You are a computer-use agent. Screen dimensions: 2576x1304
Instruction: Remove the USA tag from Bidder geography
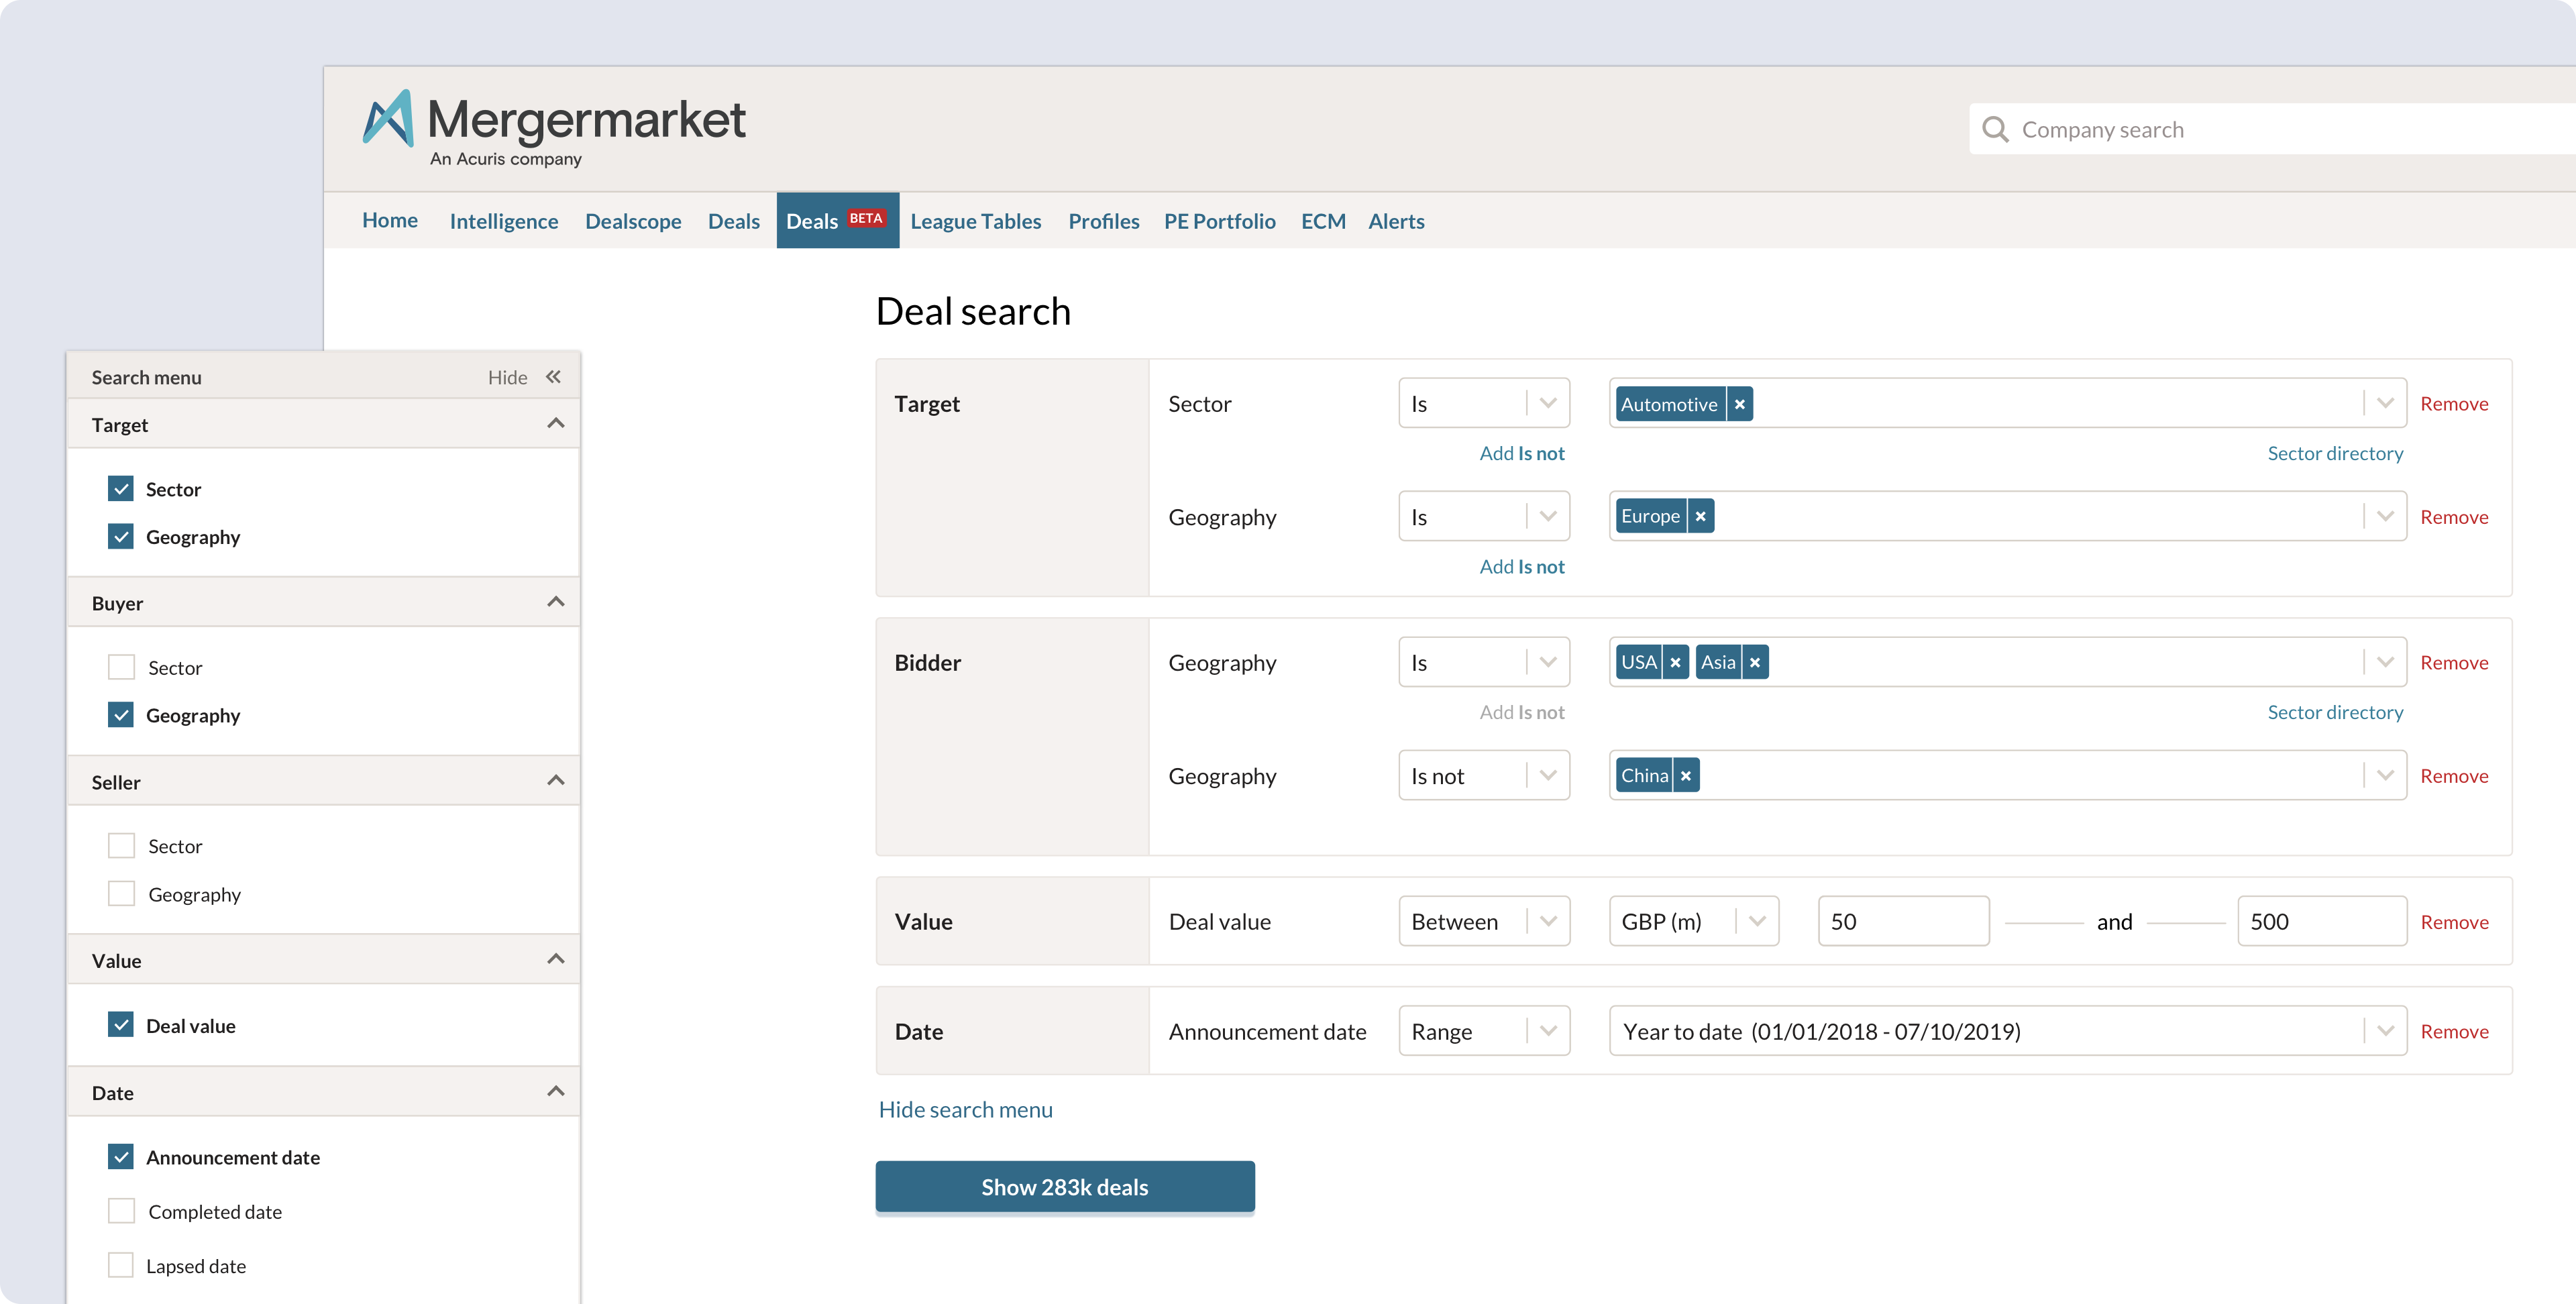[x=1675, y=661]
